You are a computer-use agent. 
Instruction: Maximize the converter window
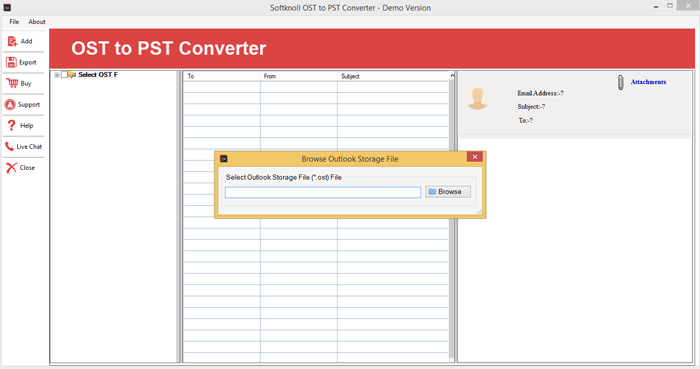670,6
